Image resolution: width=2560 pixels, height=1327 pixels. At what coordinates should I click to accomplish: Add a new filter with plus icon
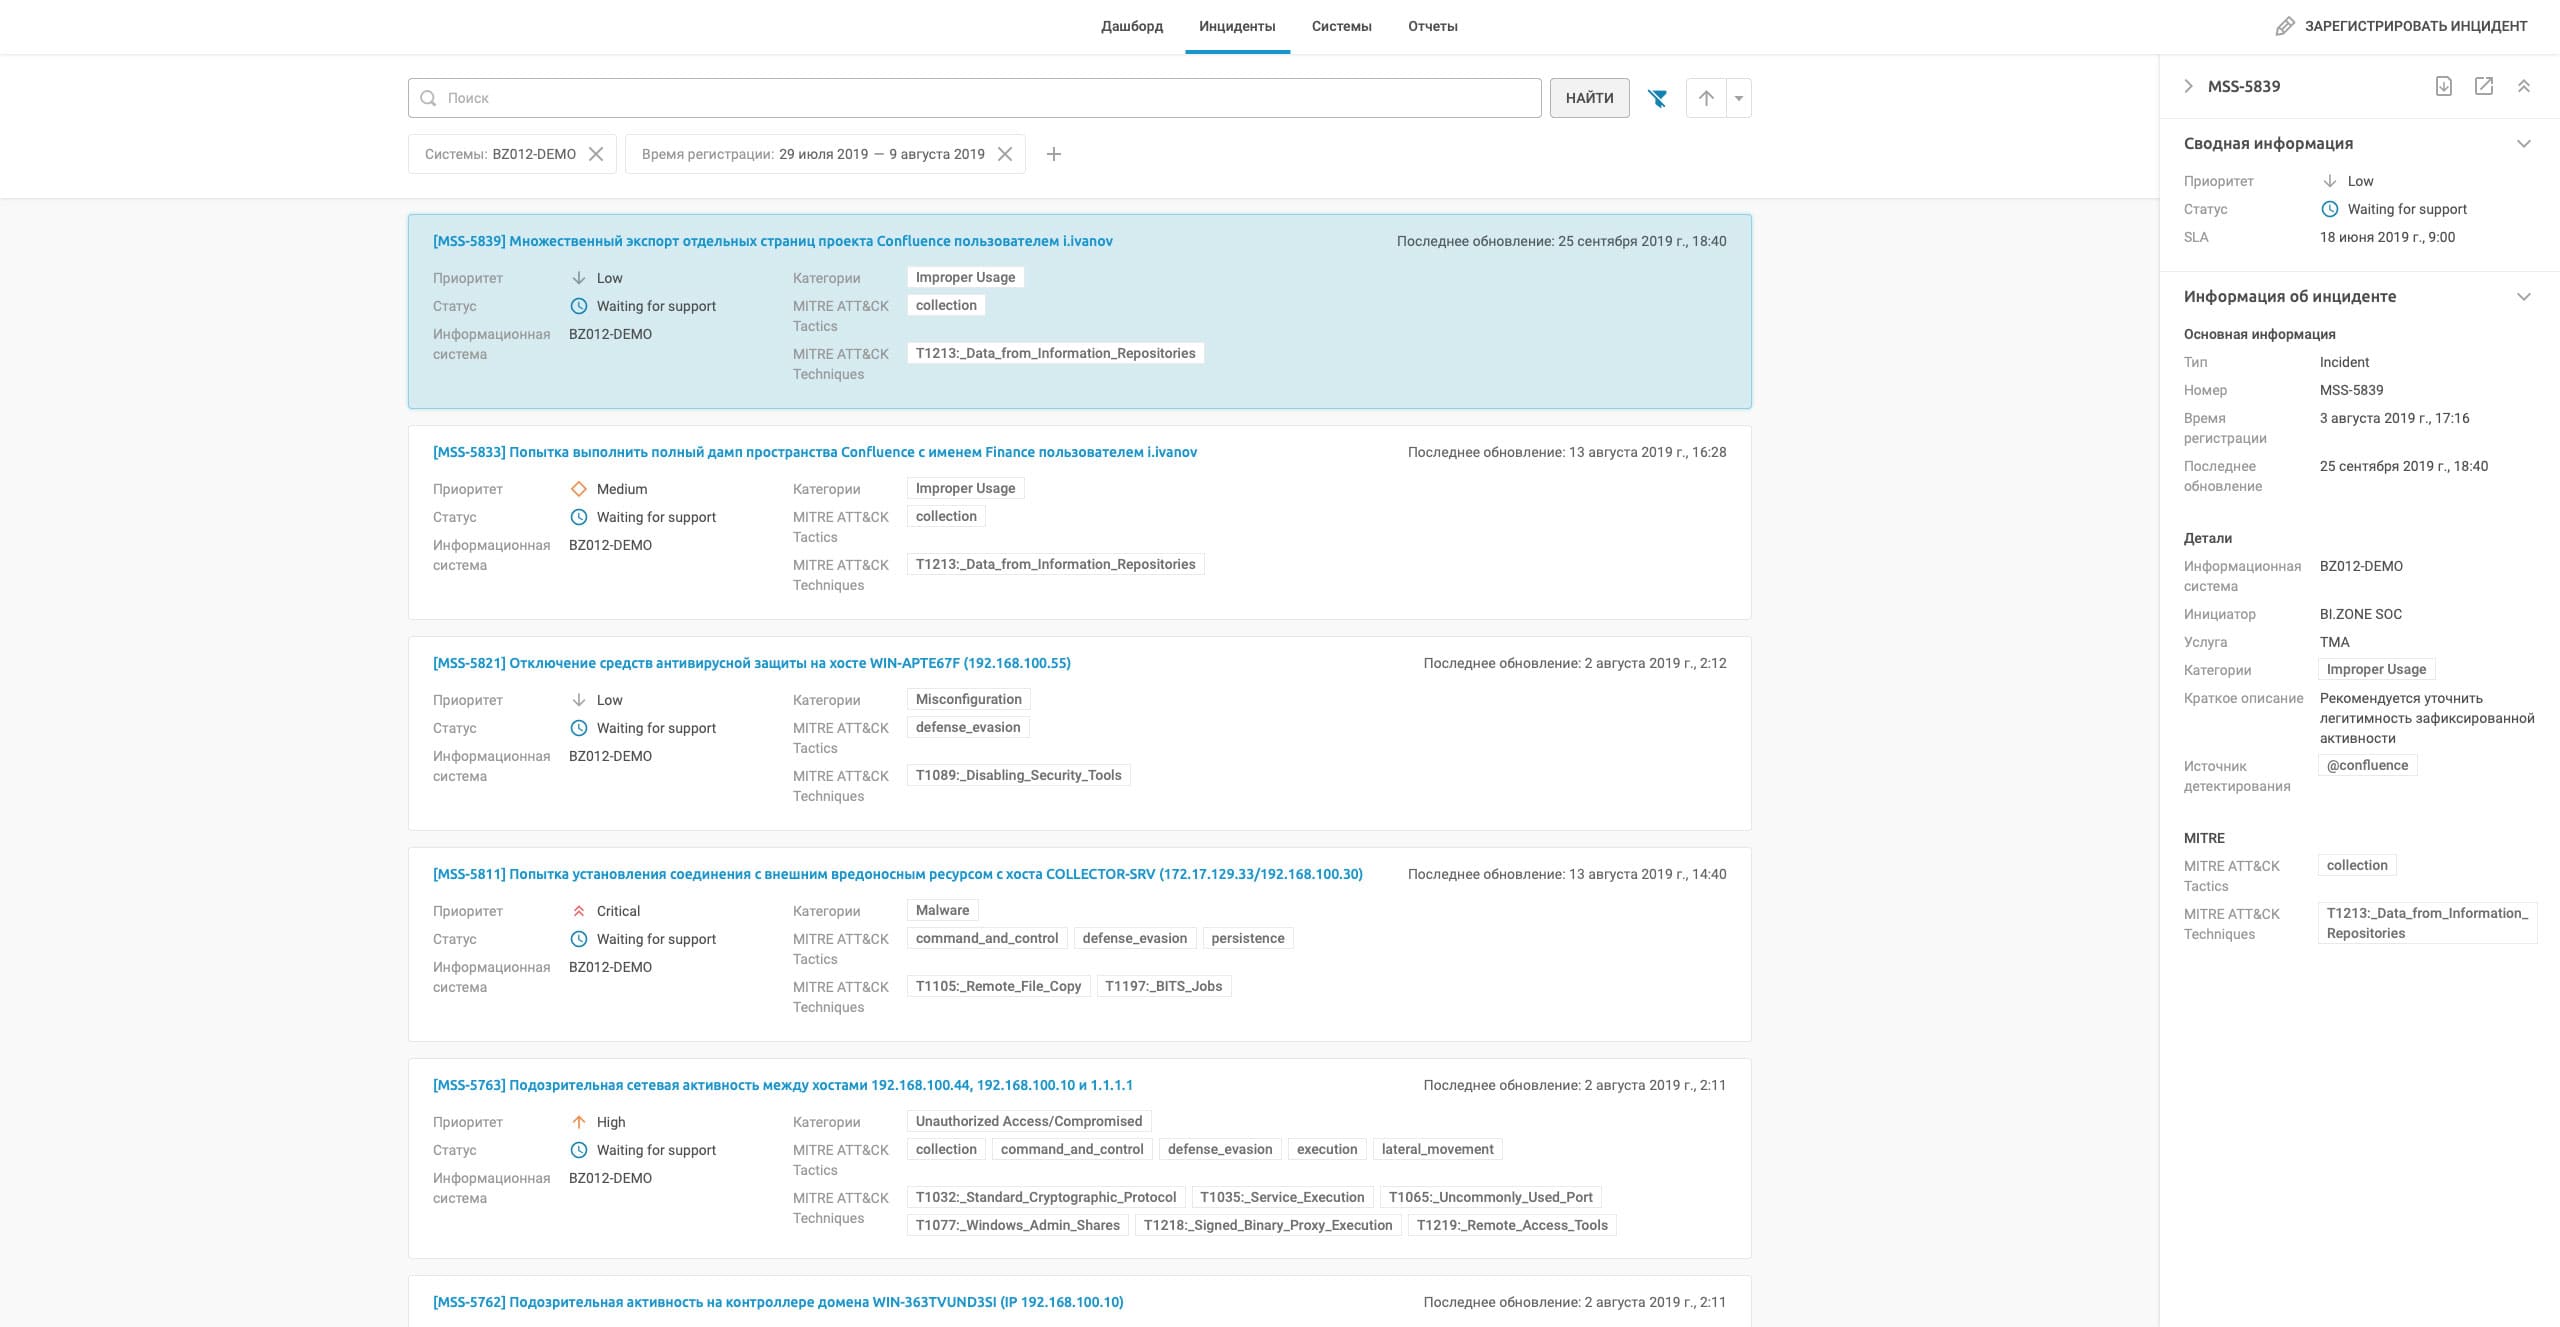[x=1053, y=154]
